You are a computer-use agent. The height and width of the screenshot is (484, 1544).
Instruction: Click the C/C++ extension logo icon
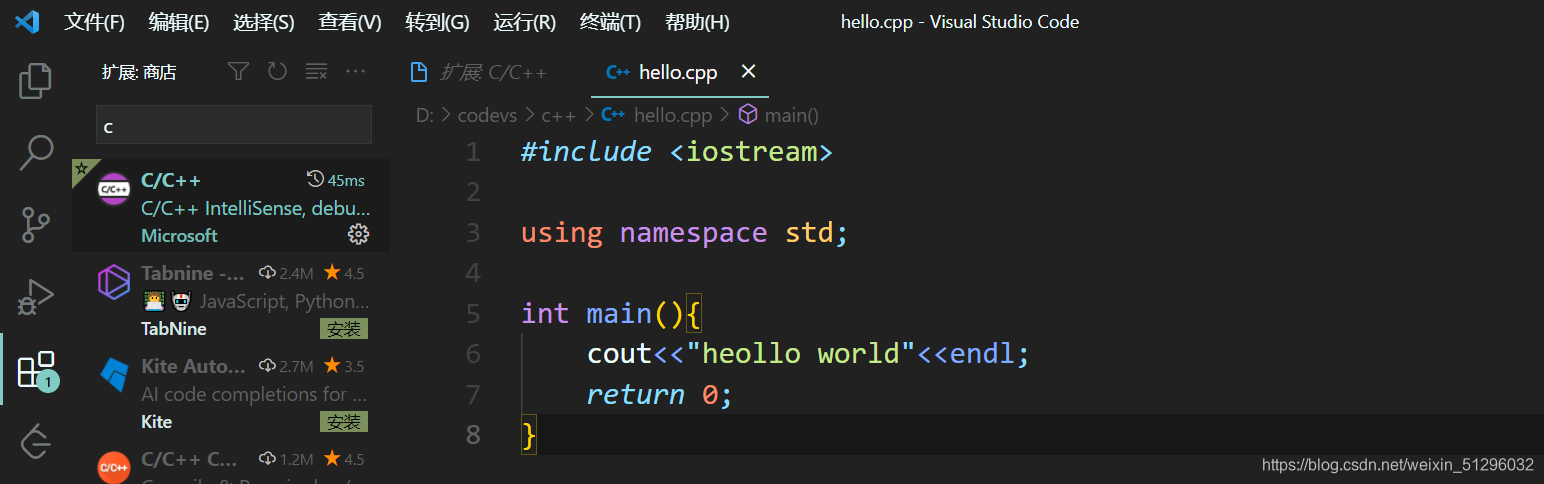pyautogui.click(x=113, y=189)
